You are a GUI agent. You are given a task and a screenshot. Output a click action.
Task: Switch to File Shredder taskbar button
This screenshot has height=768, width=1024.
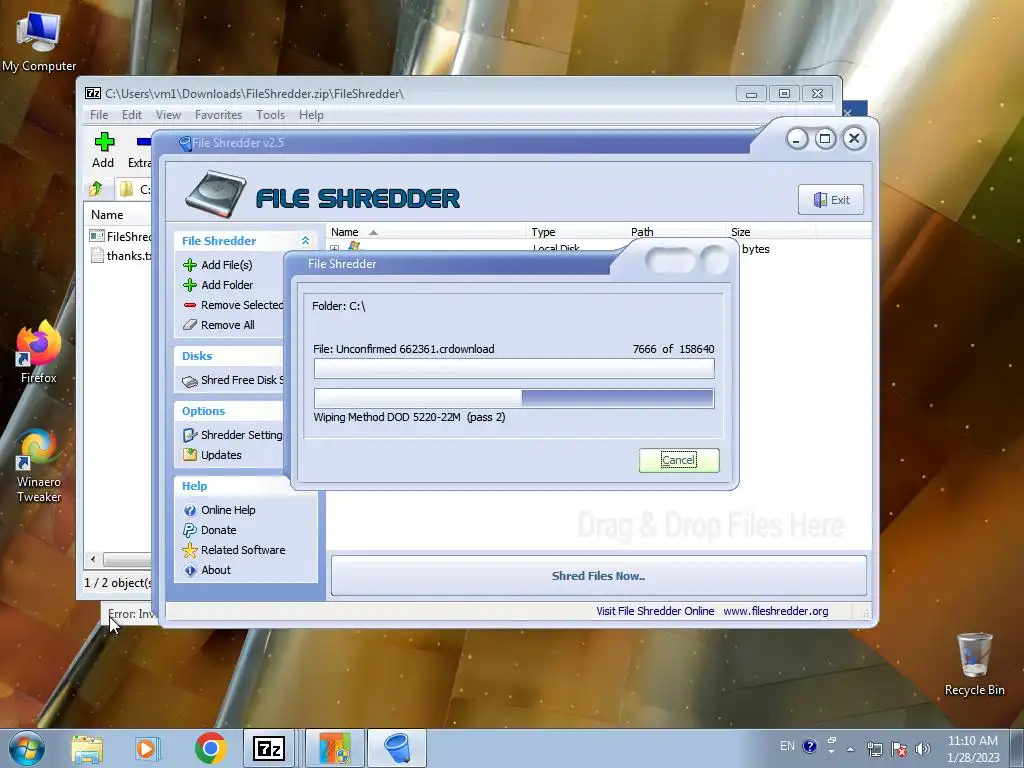pyautogui.click(x=397, y=748)
